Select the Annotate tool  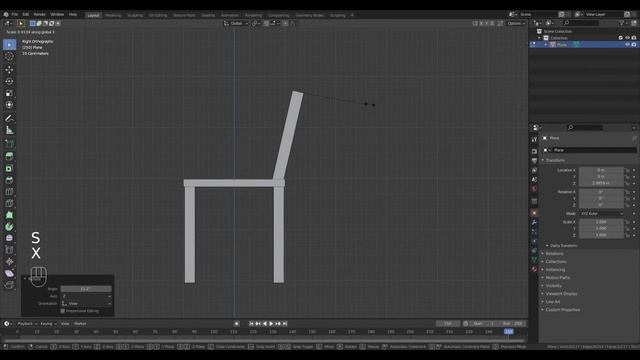(9, 118)
